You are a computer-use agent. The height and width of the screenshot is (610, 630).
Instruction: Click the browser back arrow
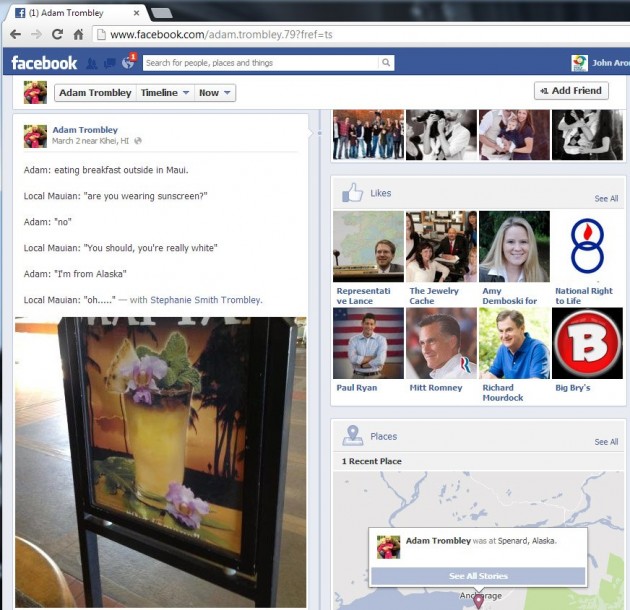(x=15, y=34)
